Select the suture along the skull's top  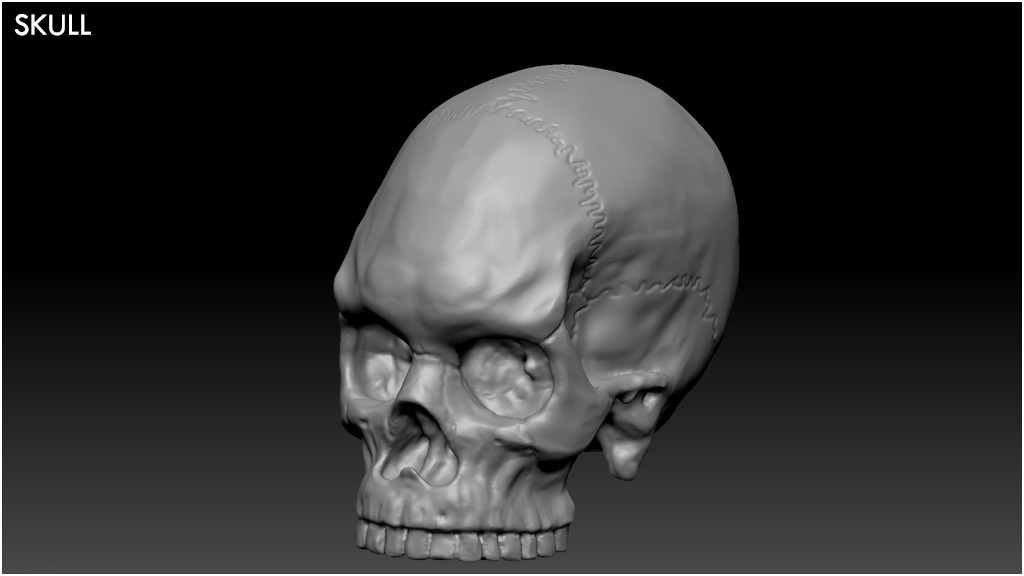[x=510, y=100]
